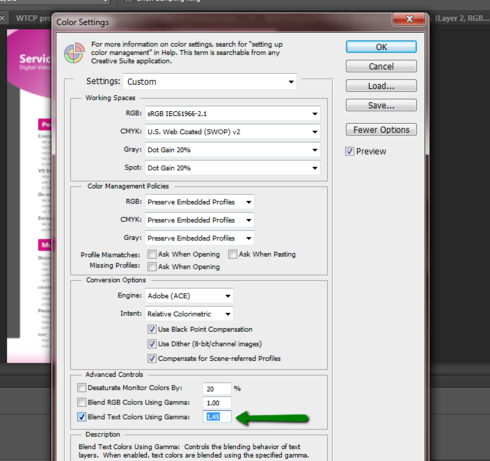The height and width of the screenshot is (461, 490).
Task: Click the color wheel icon in dialog
Action: (x=74, y=53)
